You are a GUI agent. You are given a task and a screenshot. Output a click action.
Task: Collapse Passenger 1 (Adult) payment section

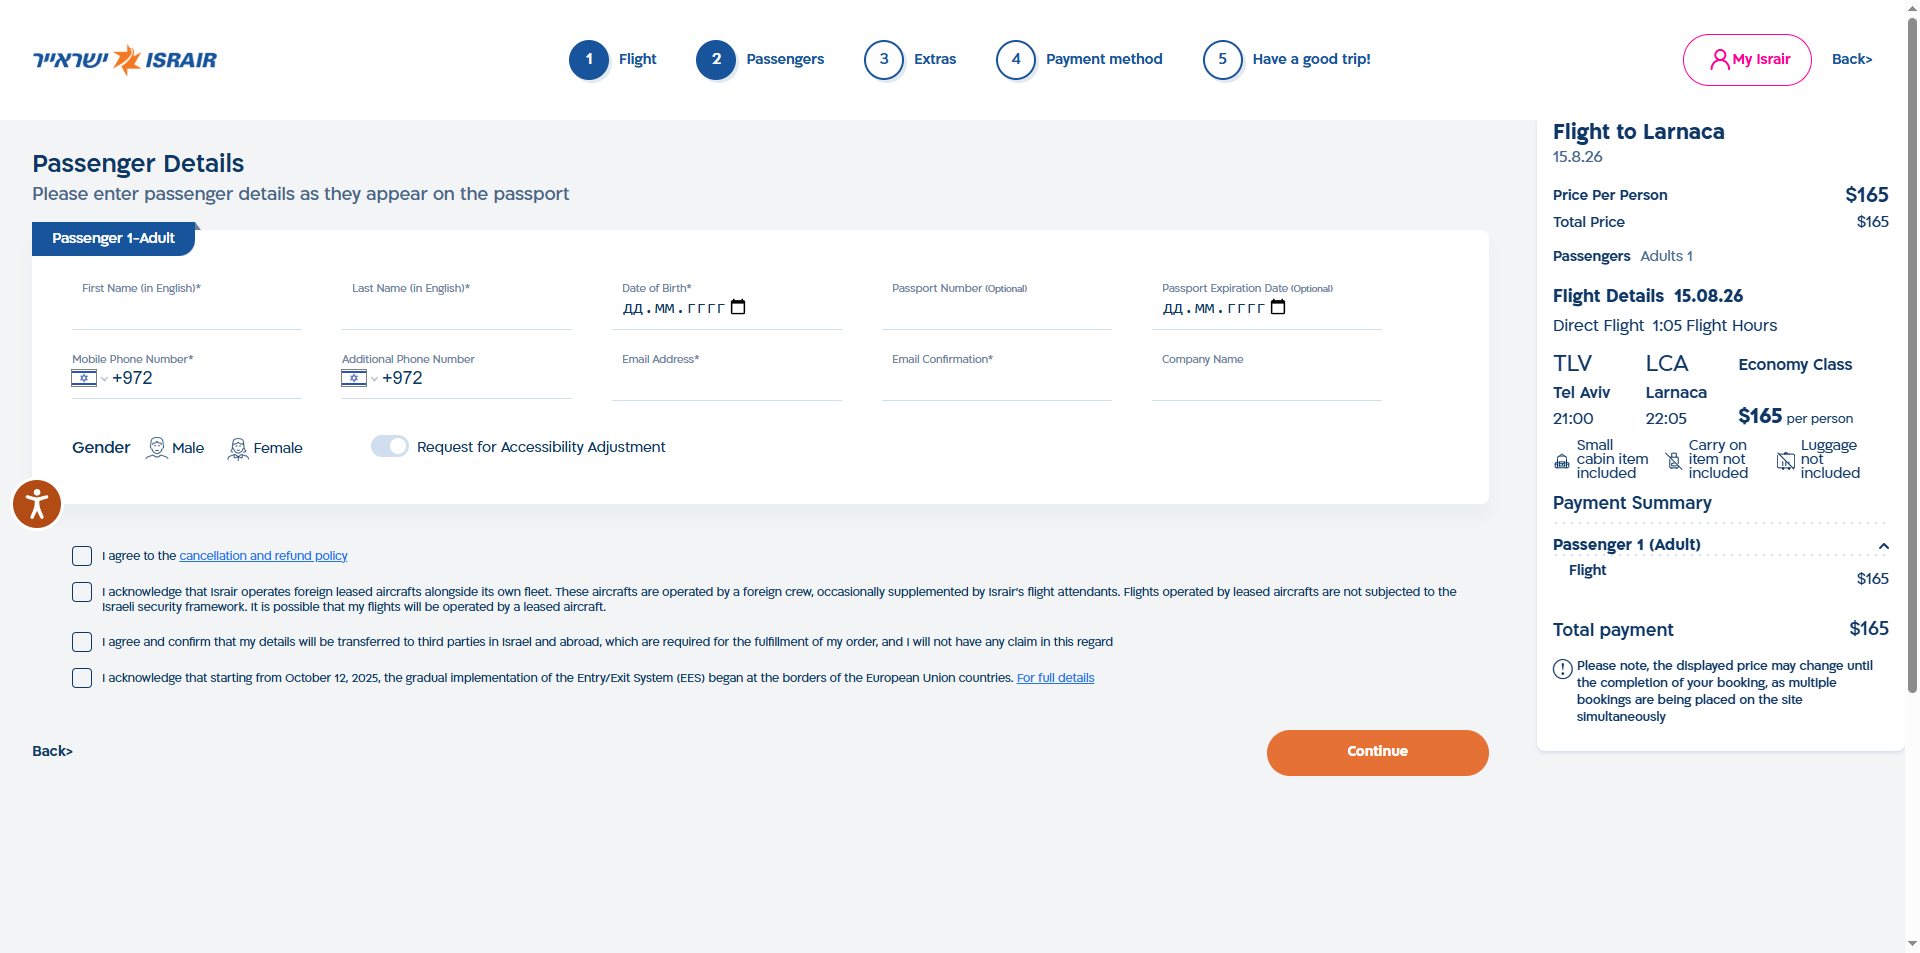click(1883, 546)
